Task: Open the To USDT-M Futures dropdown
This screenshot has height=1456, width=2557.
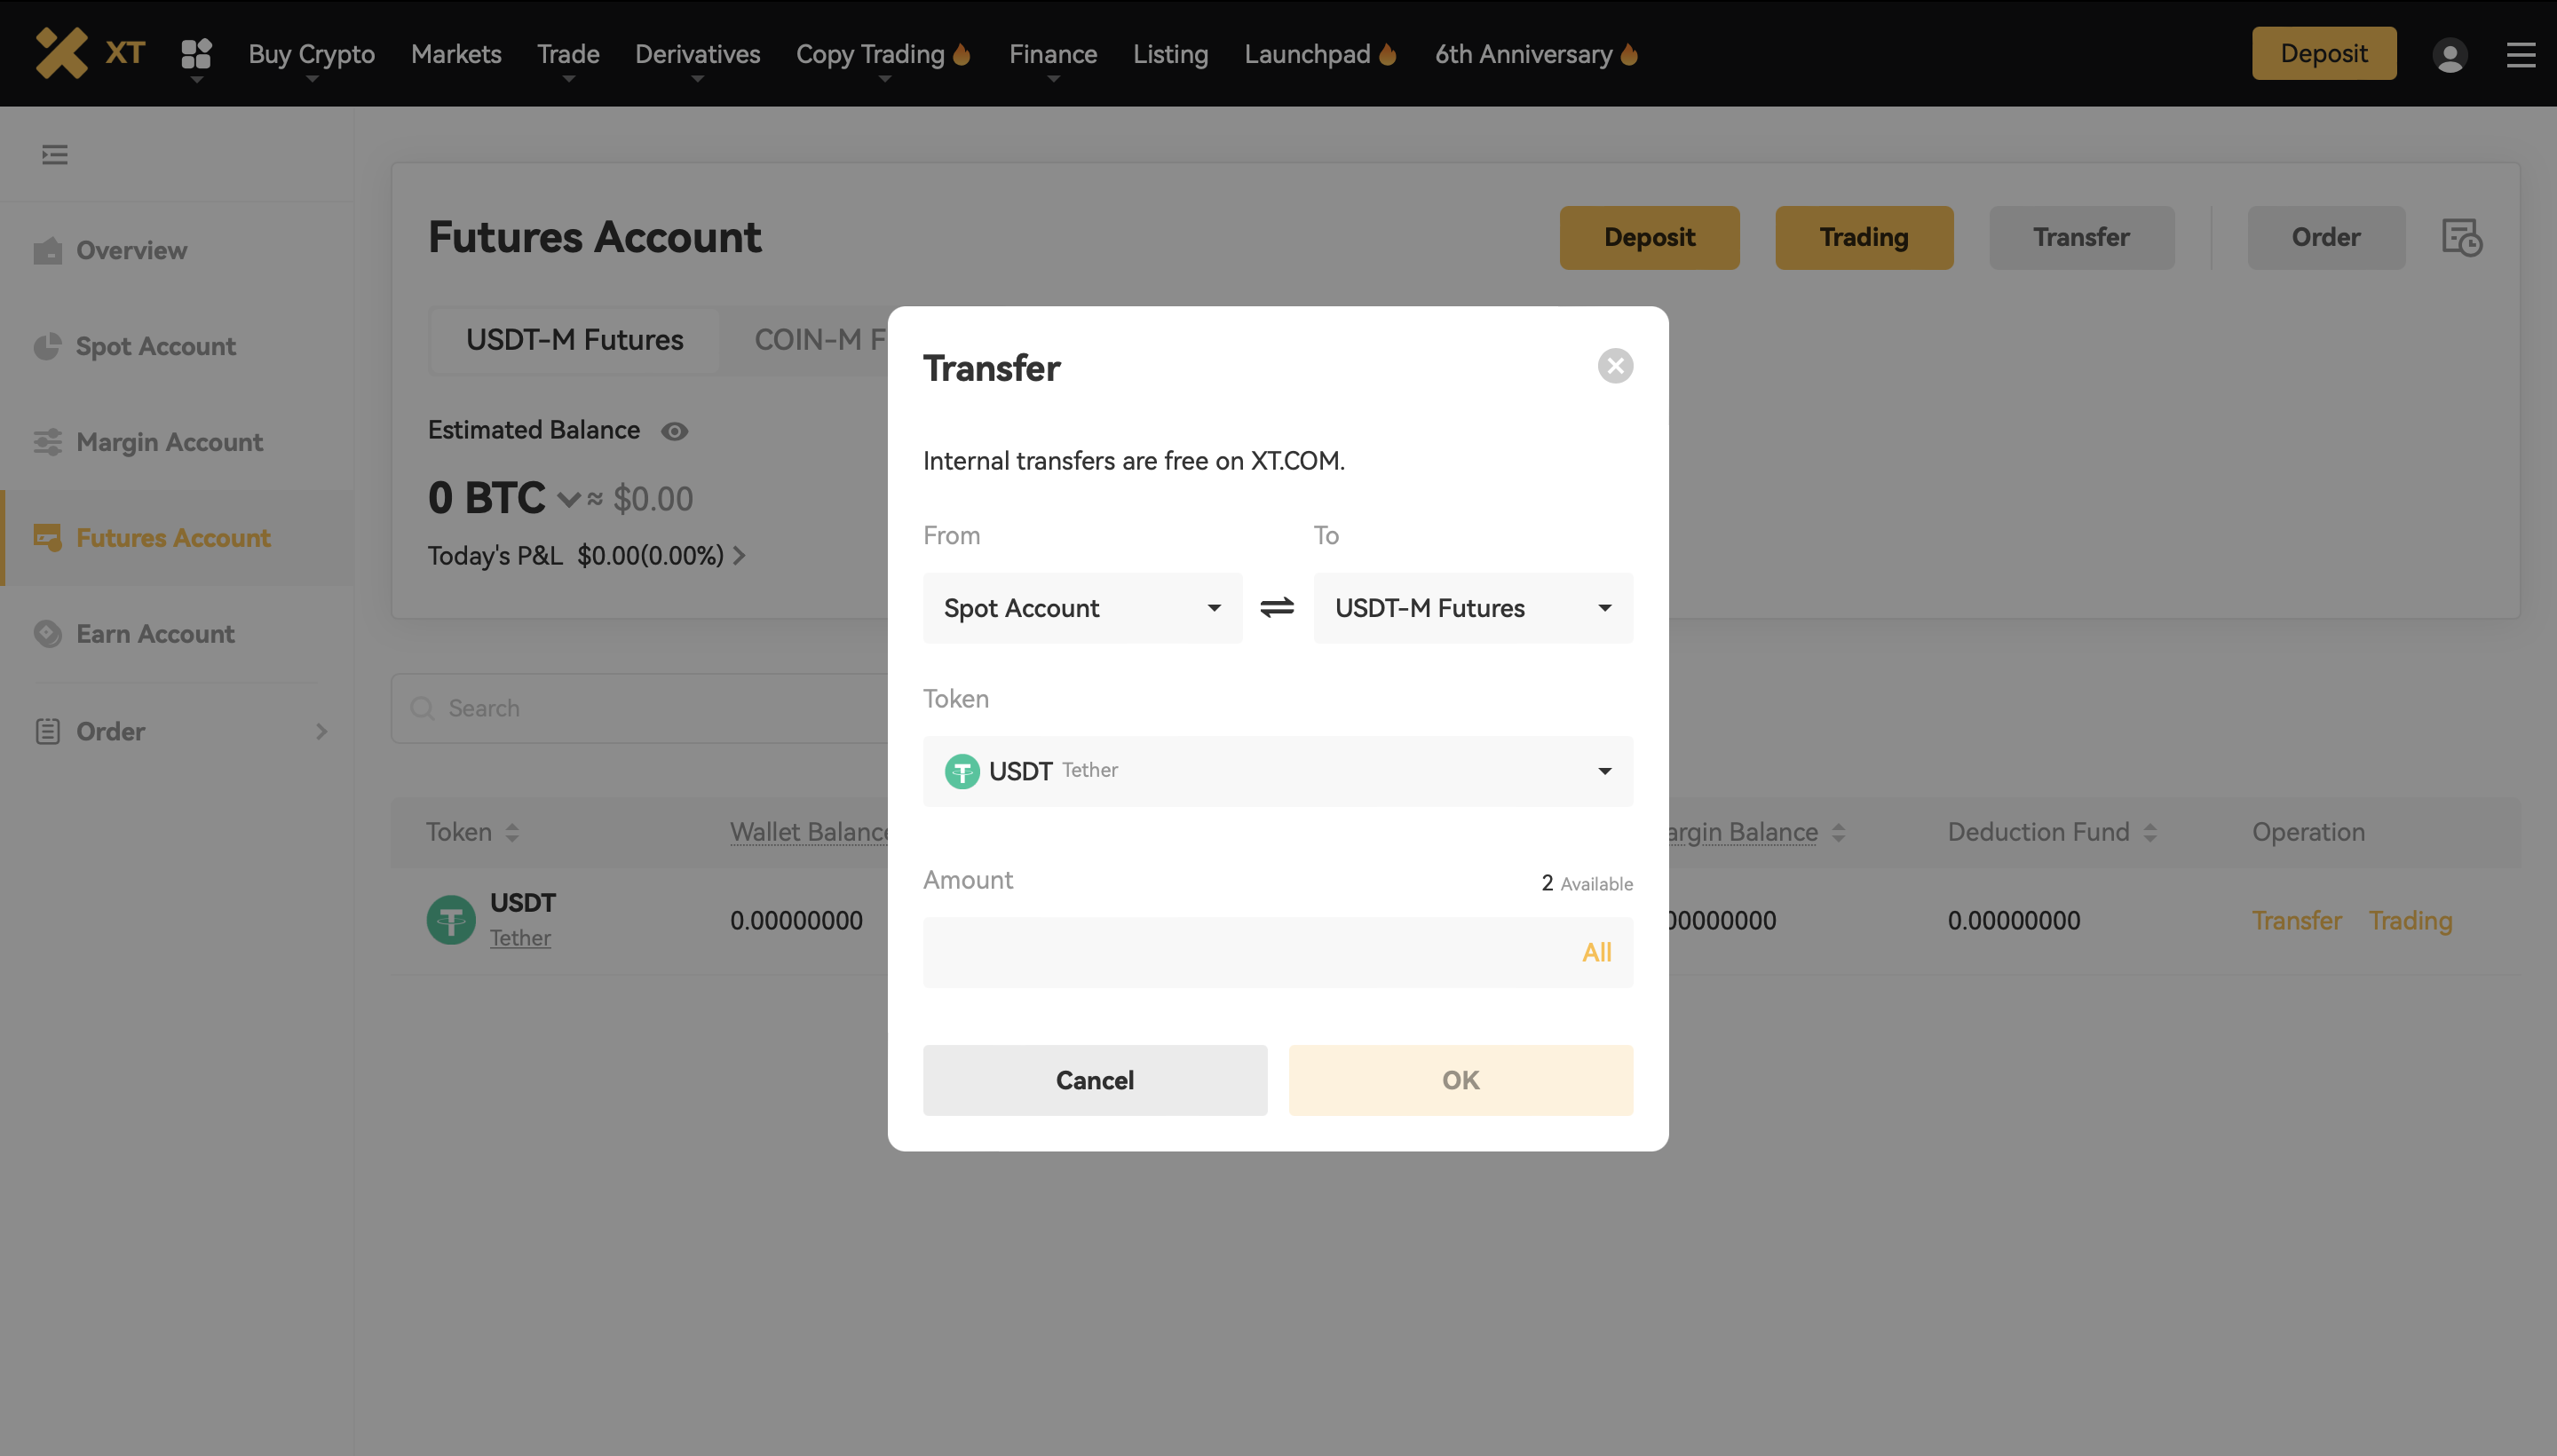Action: [1473, 608]
